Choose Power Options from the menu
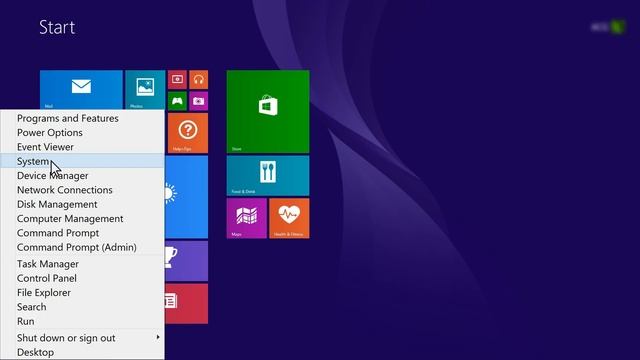The width and height of the screenshot is (640, 360). click(82, 133)
